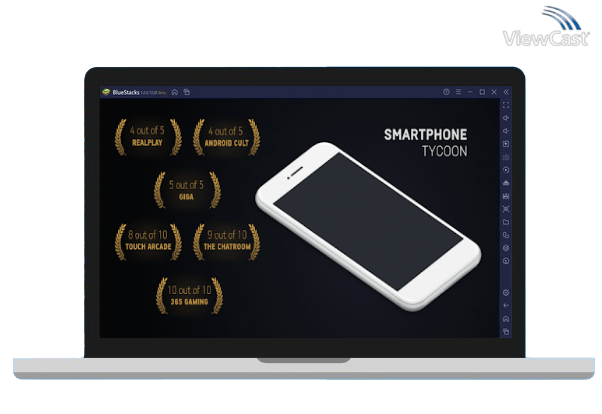This screenshot has width=602, height=414.
Task: Open recent apps icon at sidebar bottom
Action: click(506, 331)
